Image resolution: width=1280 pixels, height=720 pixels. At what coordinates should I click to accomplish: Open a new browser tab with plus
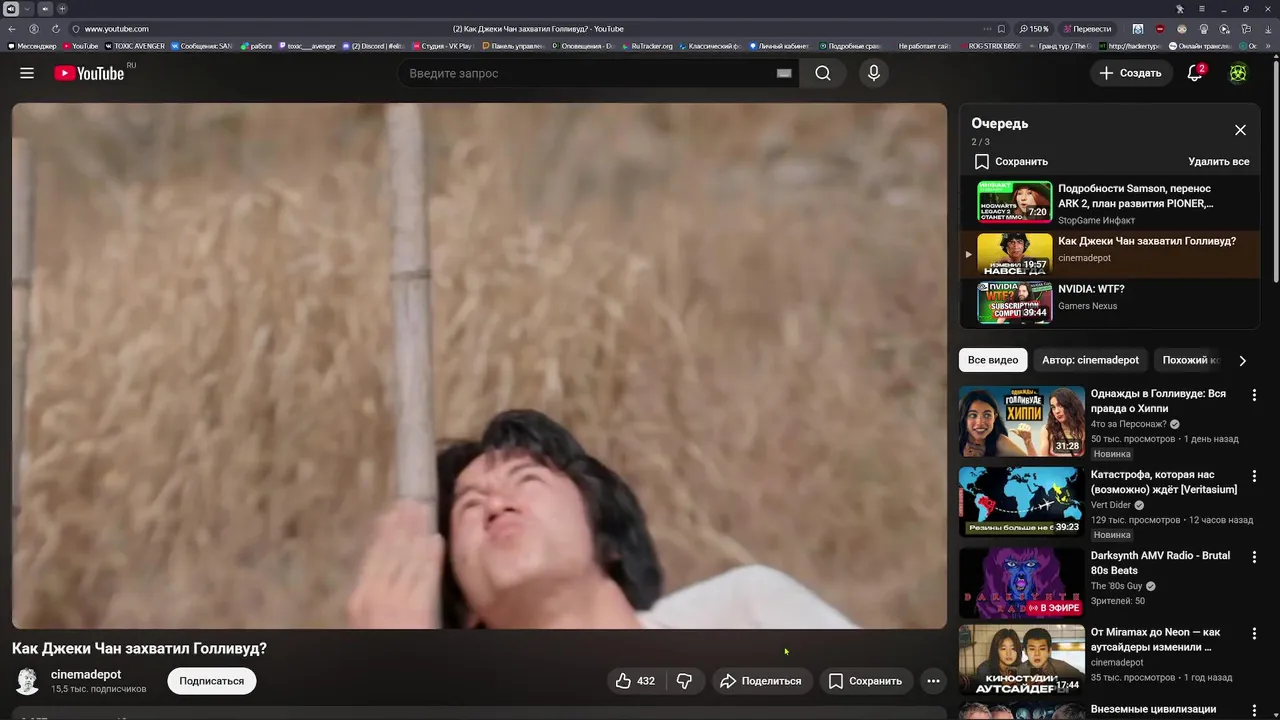(62, 8)
